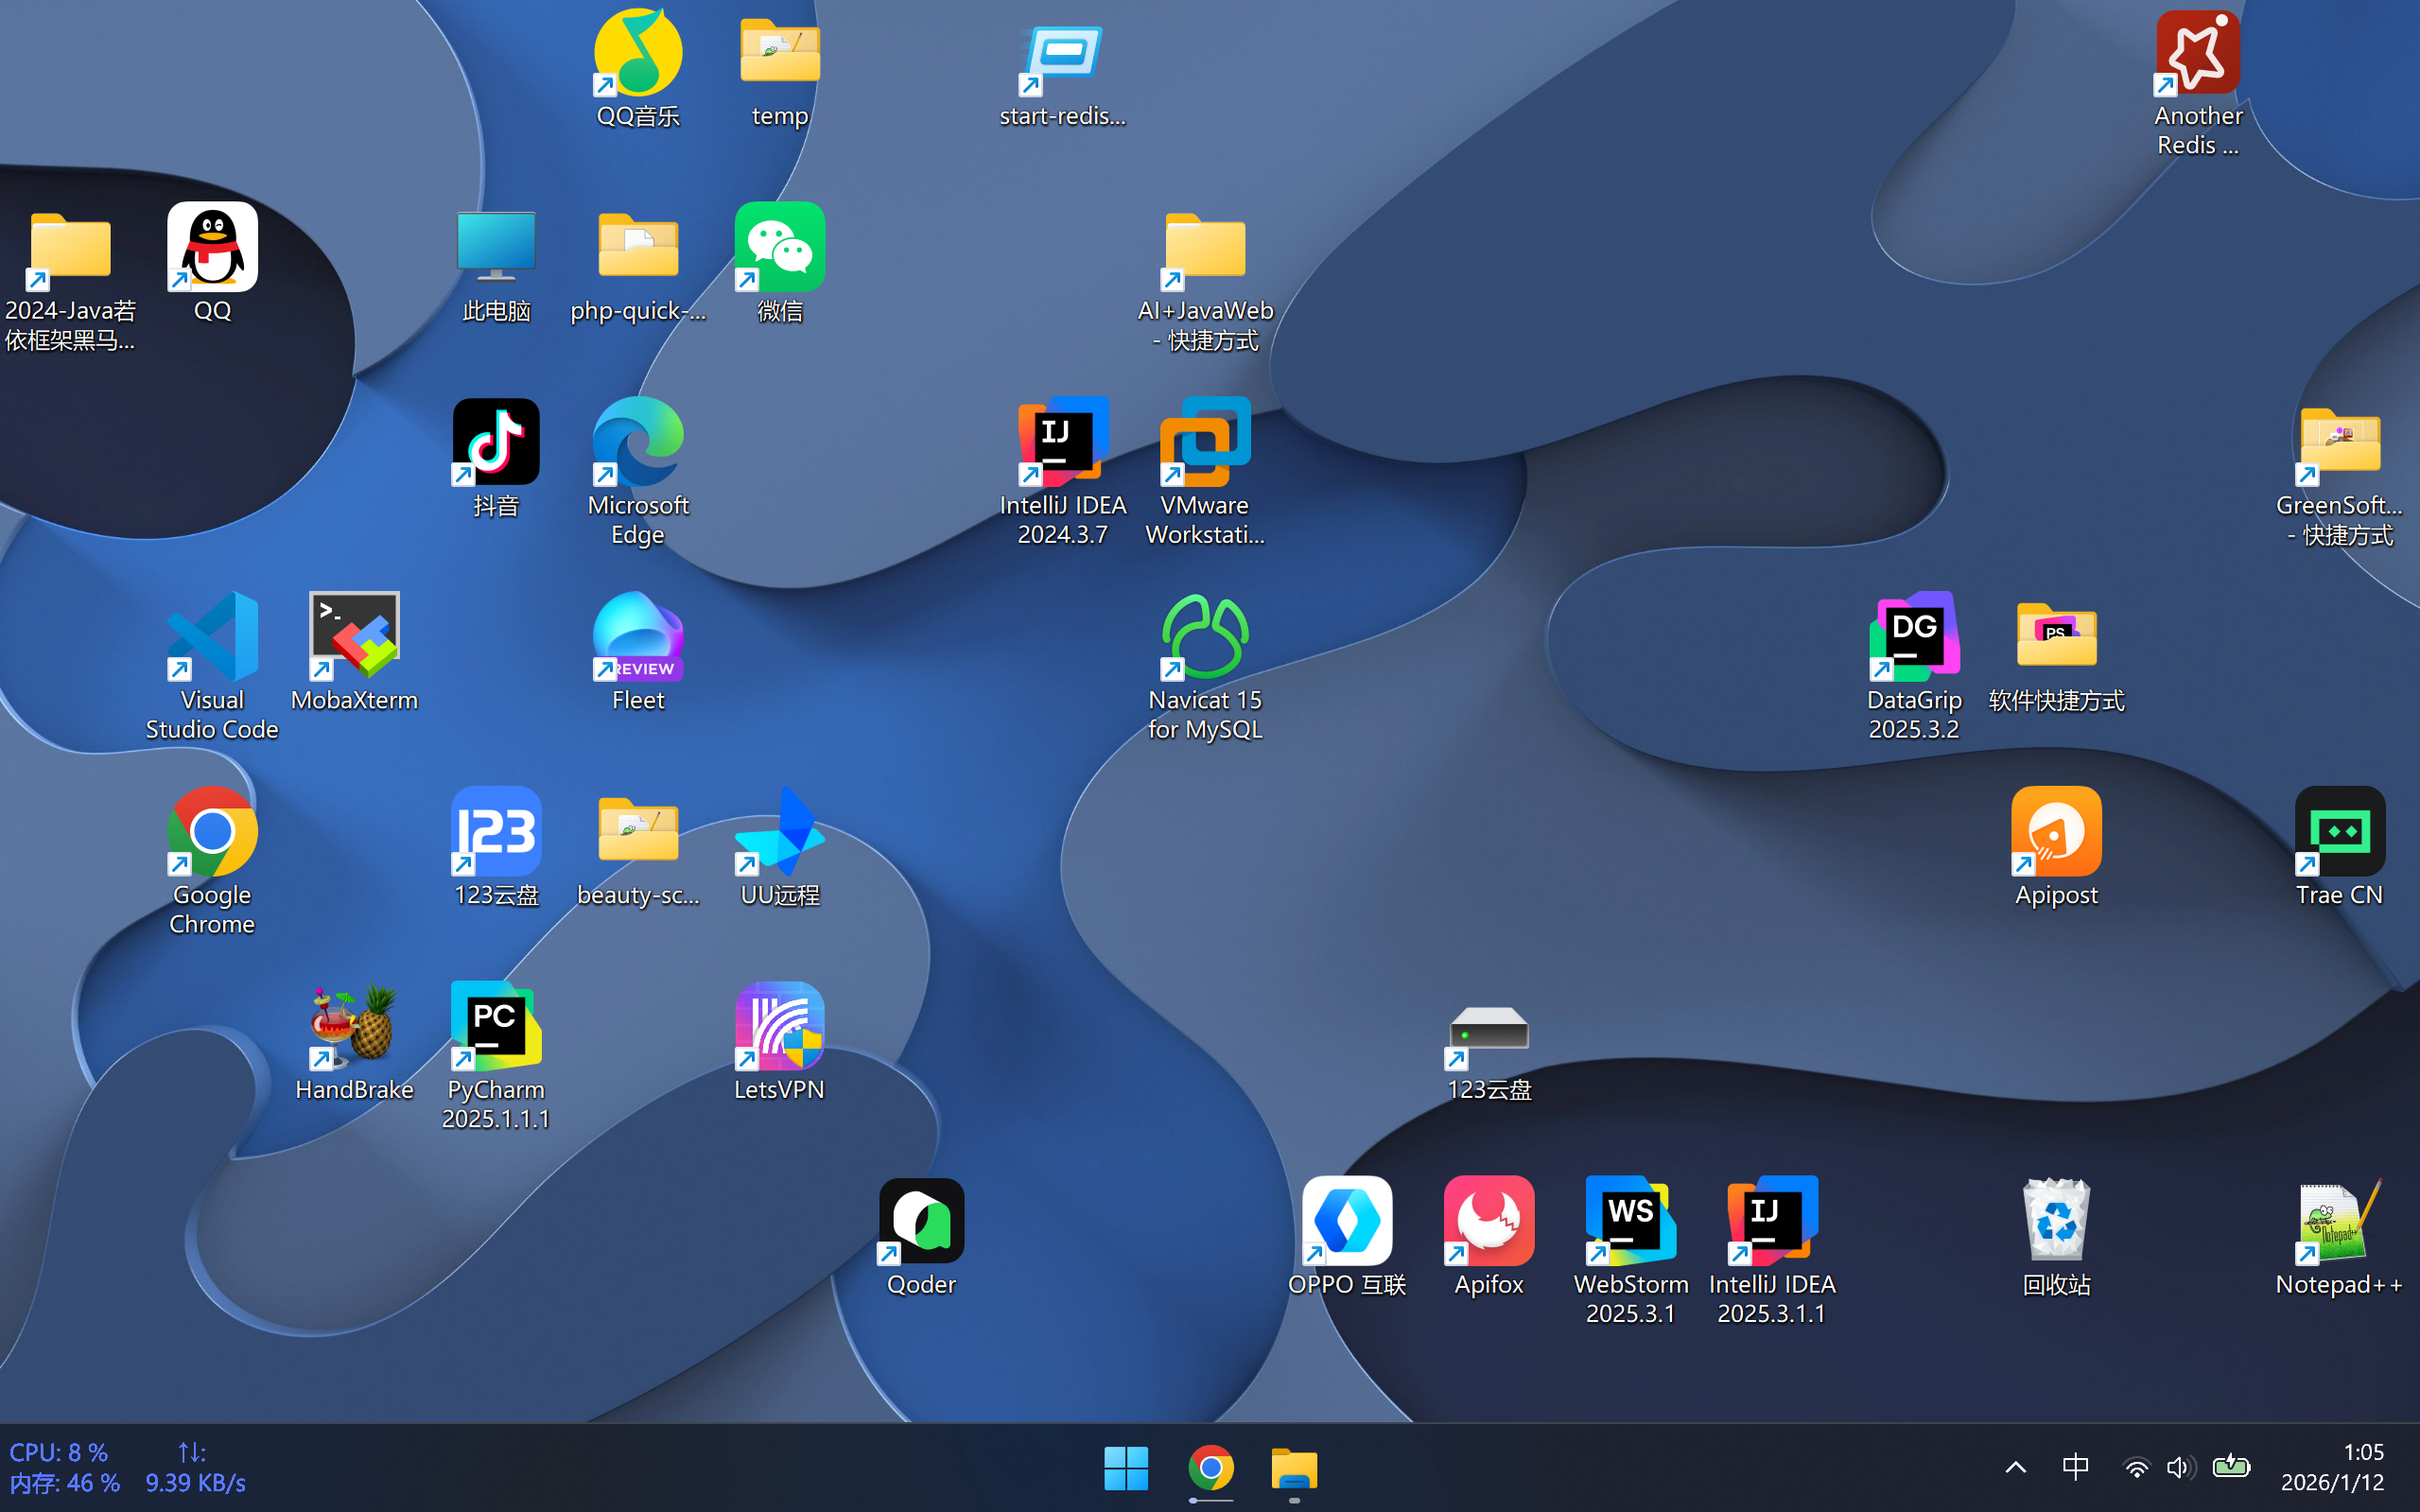The image size is (2420, 1512).
Task: Select the IntelliJ IDEA 2024.3.7 icon
Action: point(1062,442)
